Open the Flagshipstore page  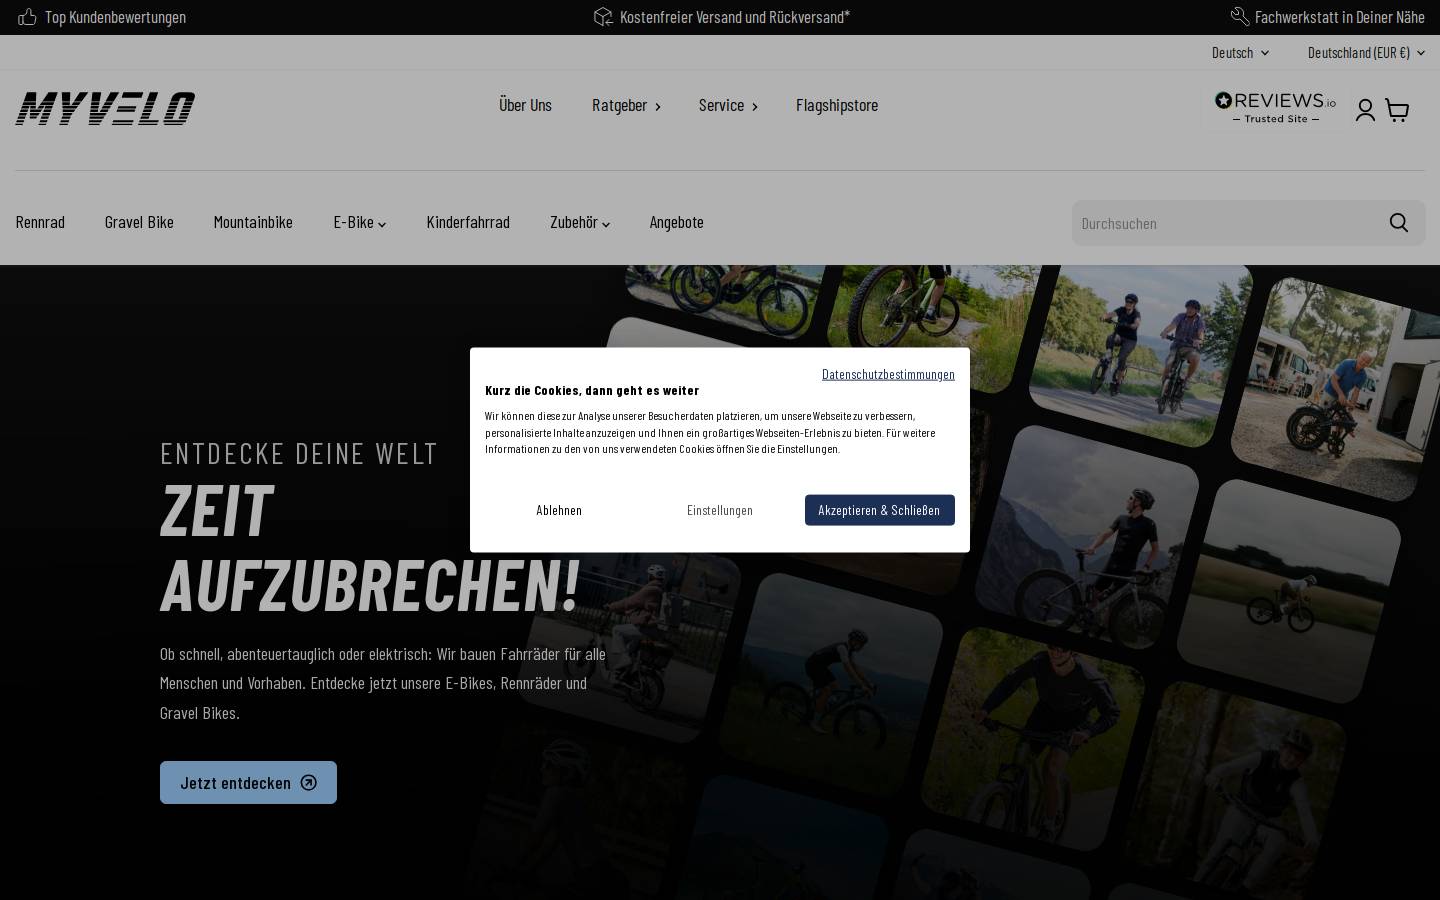coord(837,105)
